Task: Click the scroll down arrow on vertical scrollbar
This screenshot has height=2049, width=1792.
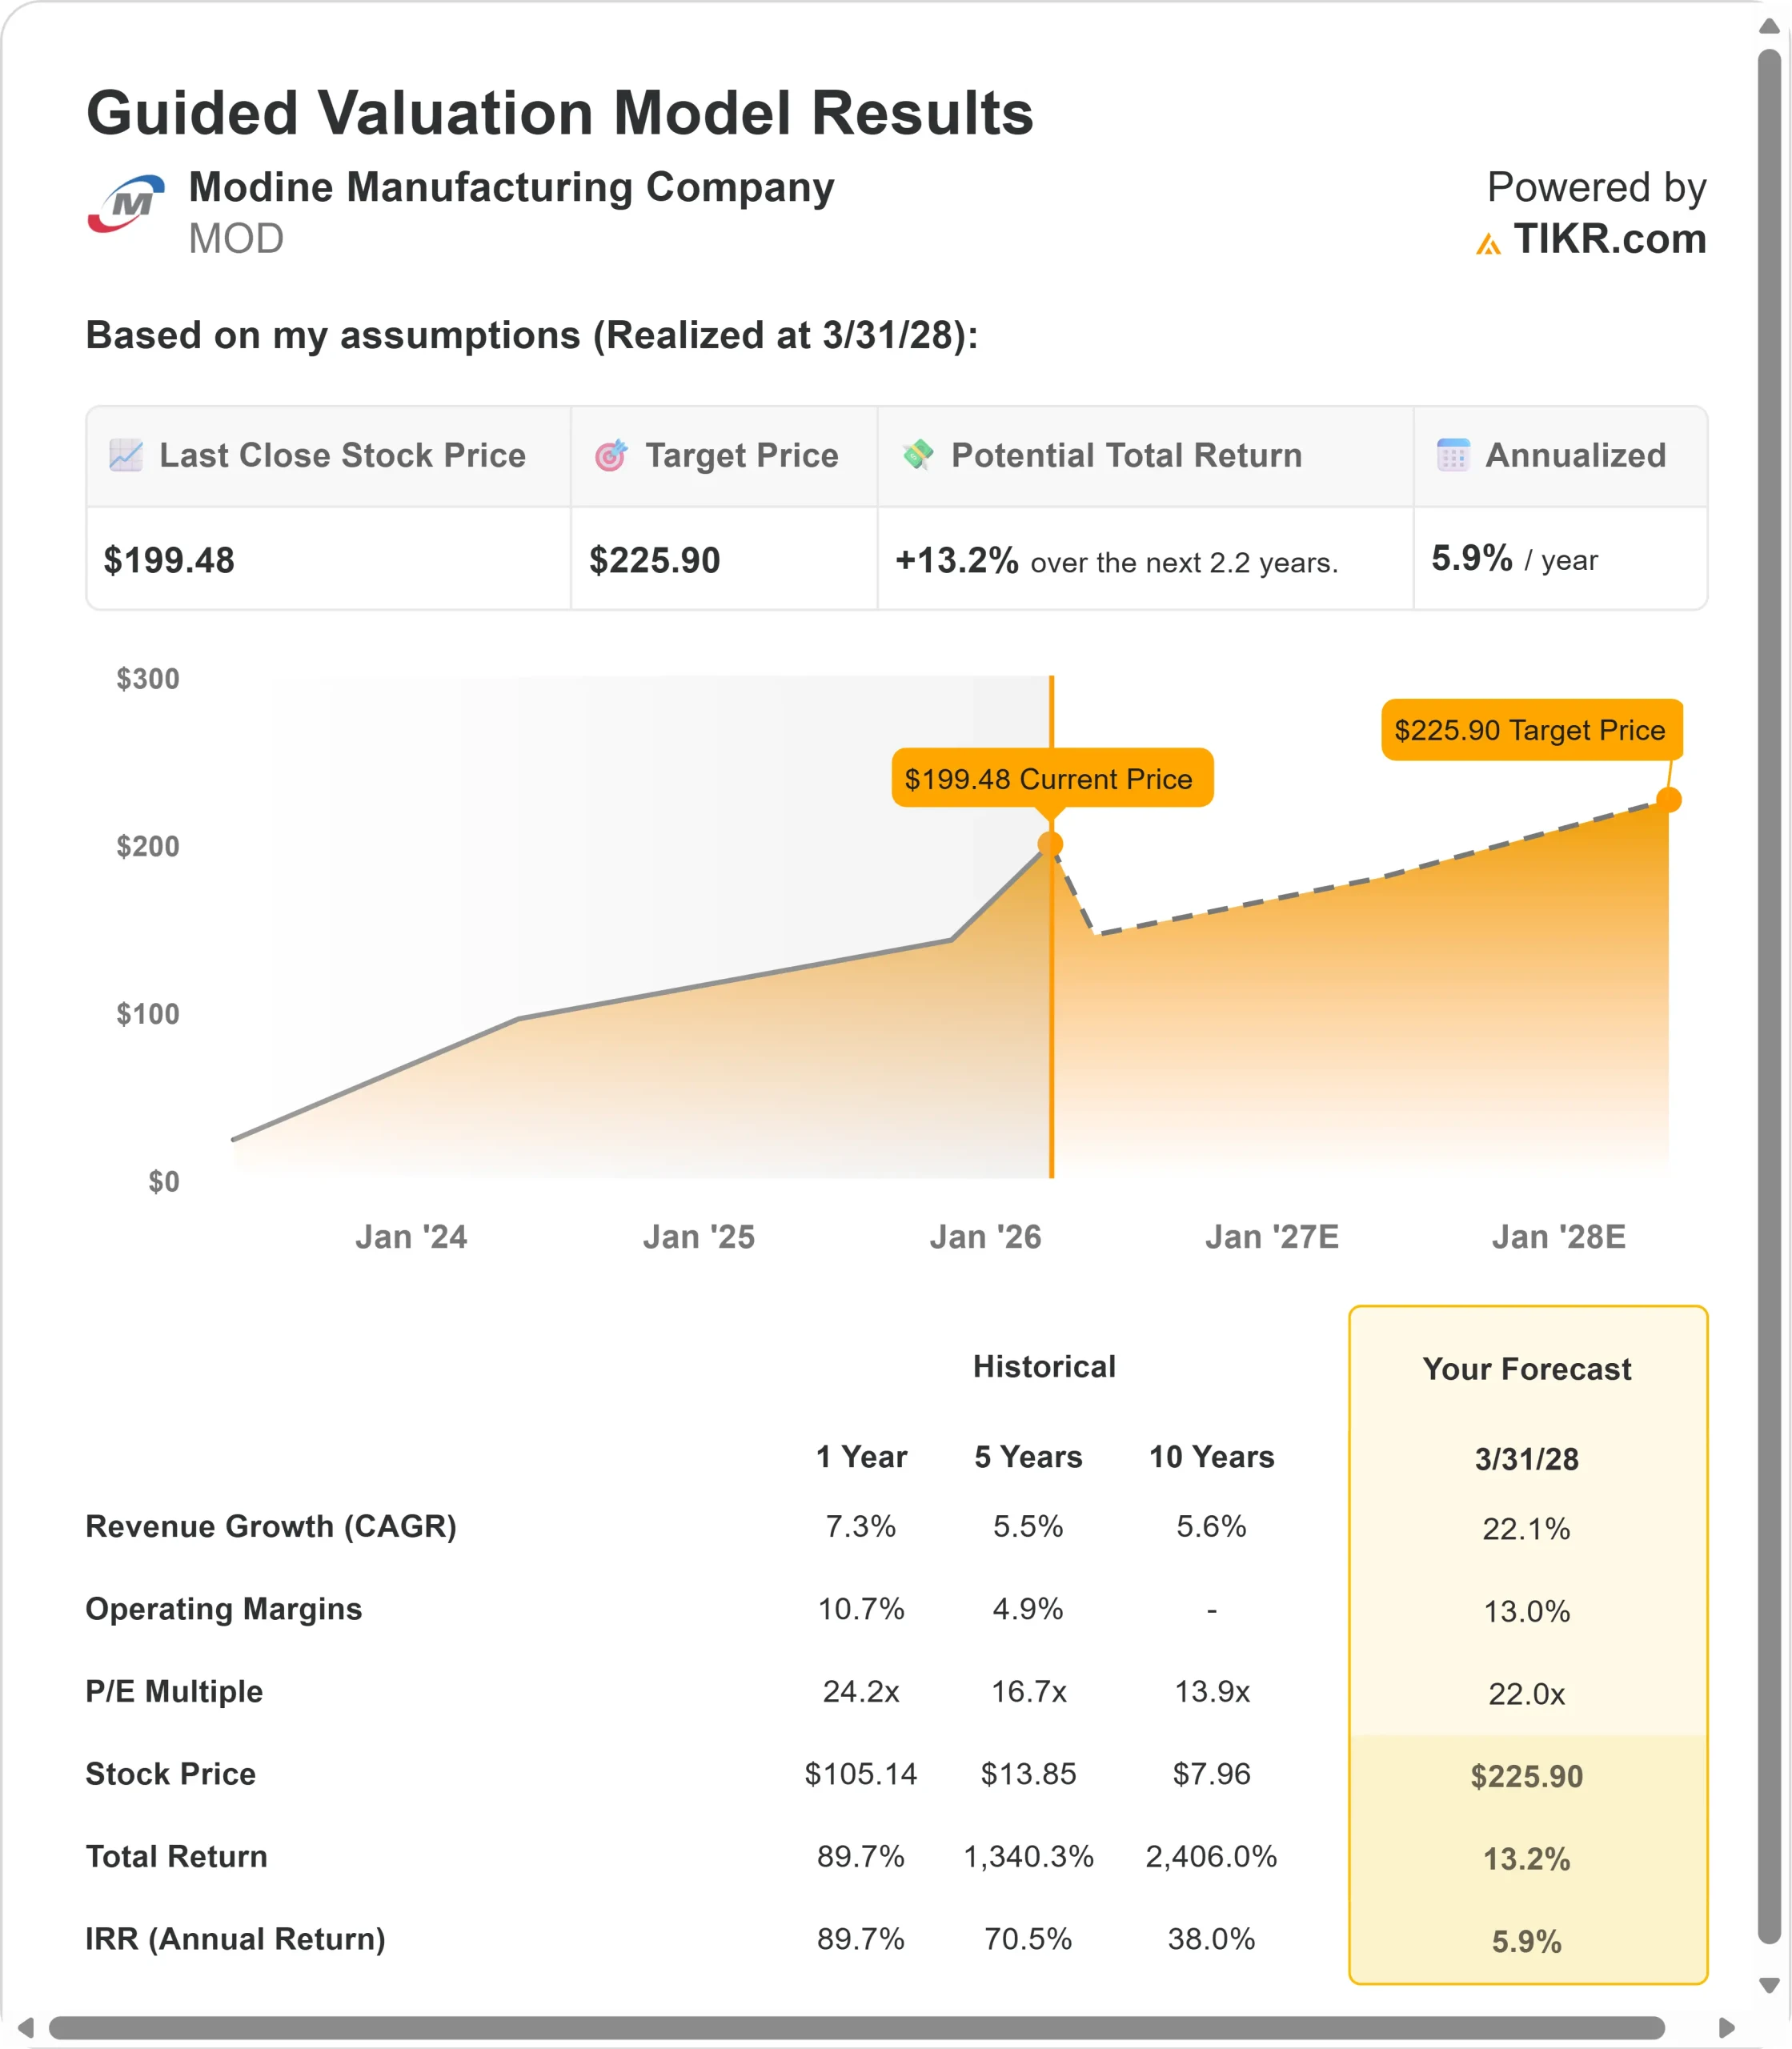Action: (x=1769, y=1985)
